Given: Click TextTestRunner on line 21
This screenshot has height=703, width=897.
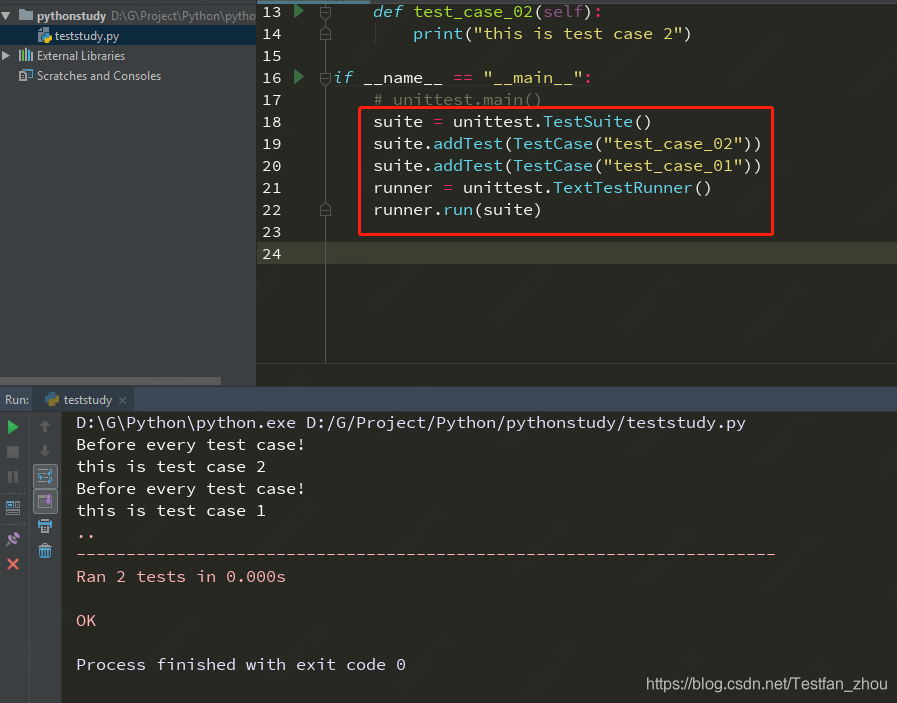Looking at the screenshot, I should pos(623,188).
